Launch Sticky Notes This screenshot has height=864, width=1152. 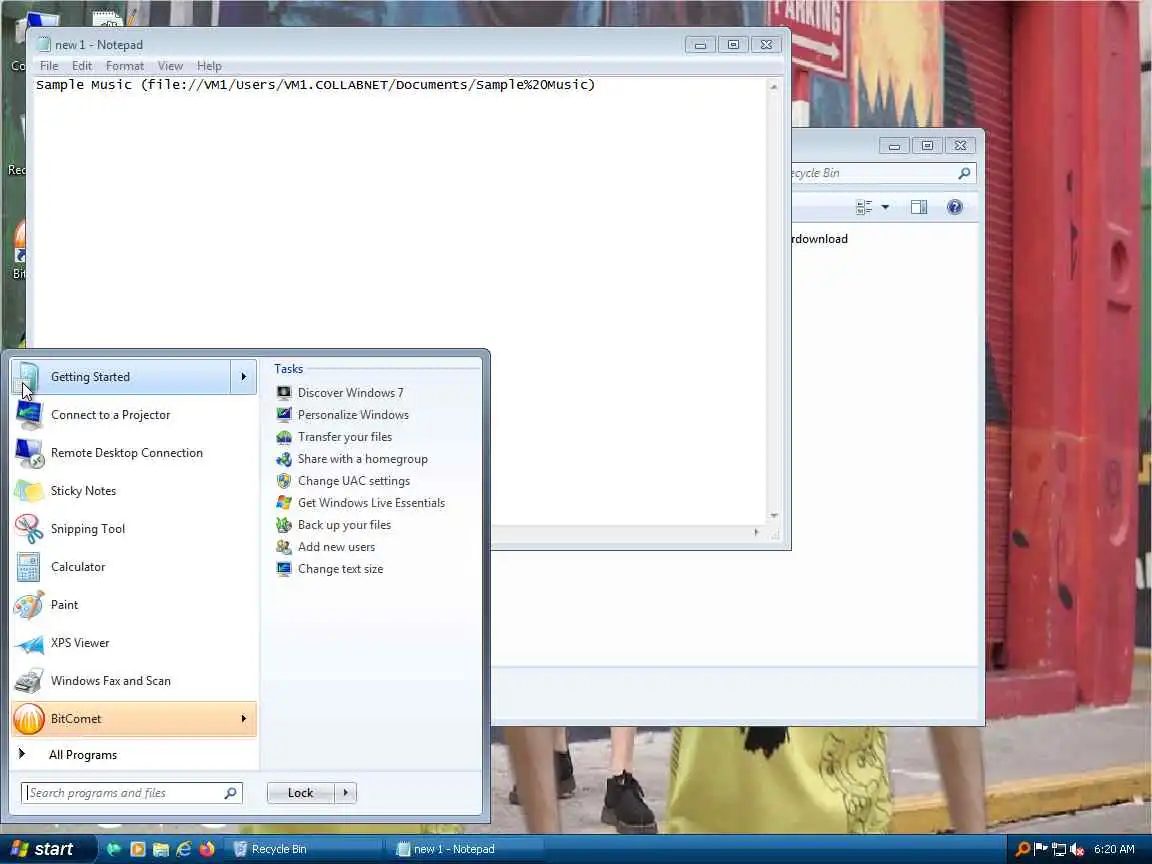134,491
